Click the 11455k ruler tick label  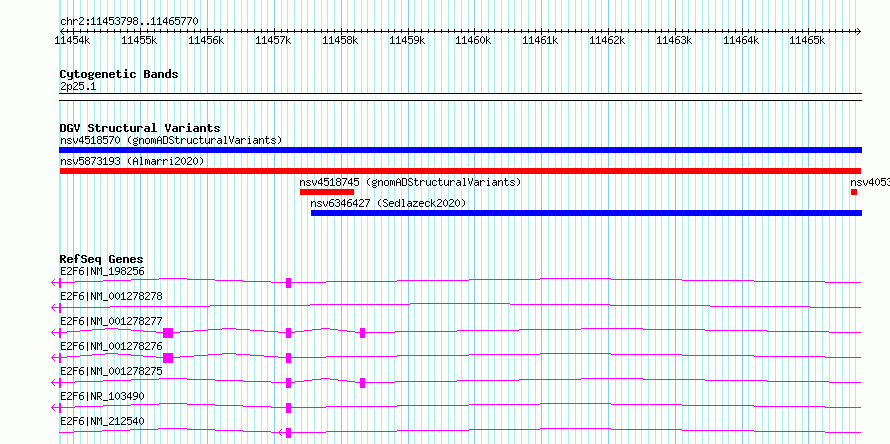click(x=139, y=40)
